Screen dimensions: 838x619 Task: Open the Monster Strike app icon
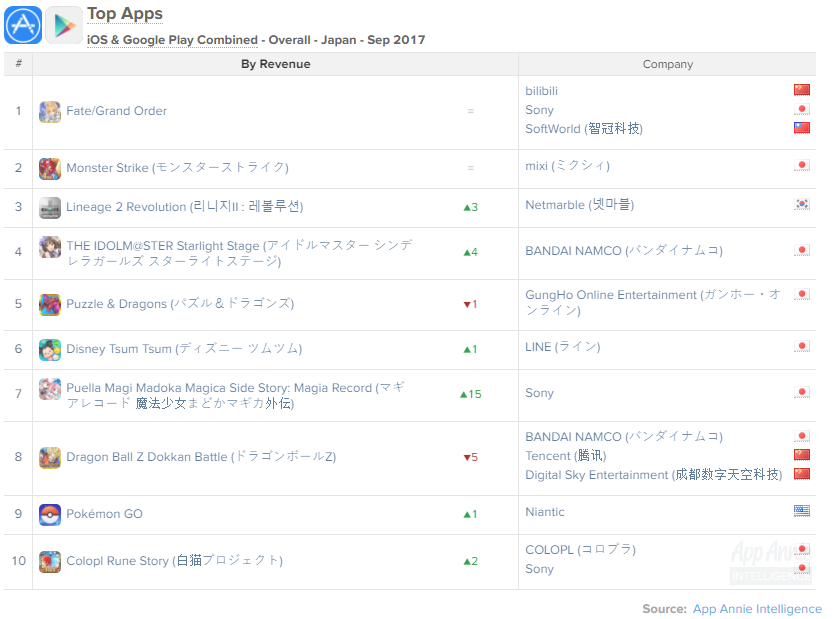50,168
